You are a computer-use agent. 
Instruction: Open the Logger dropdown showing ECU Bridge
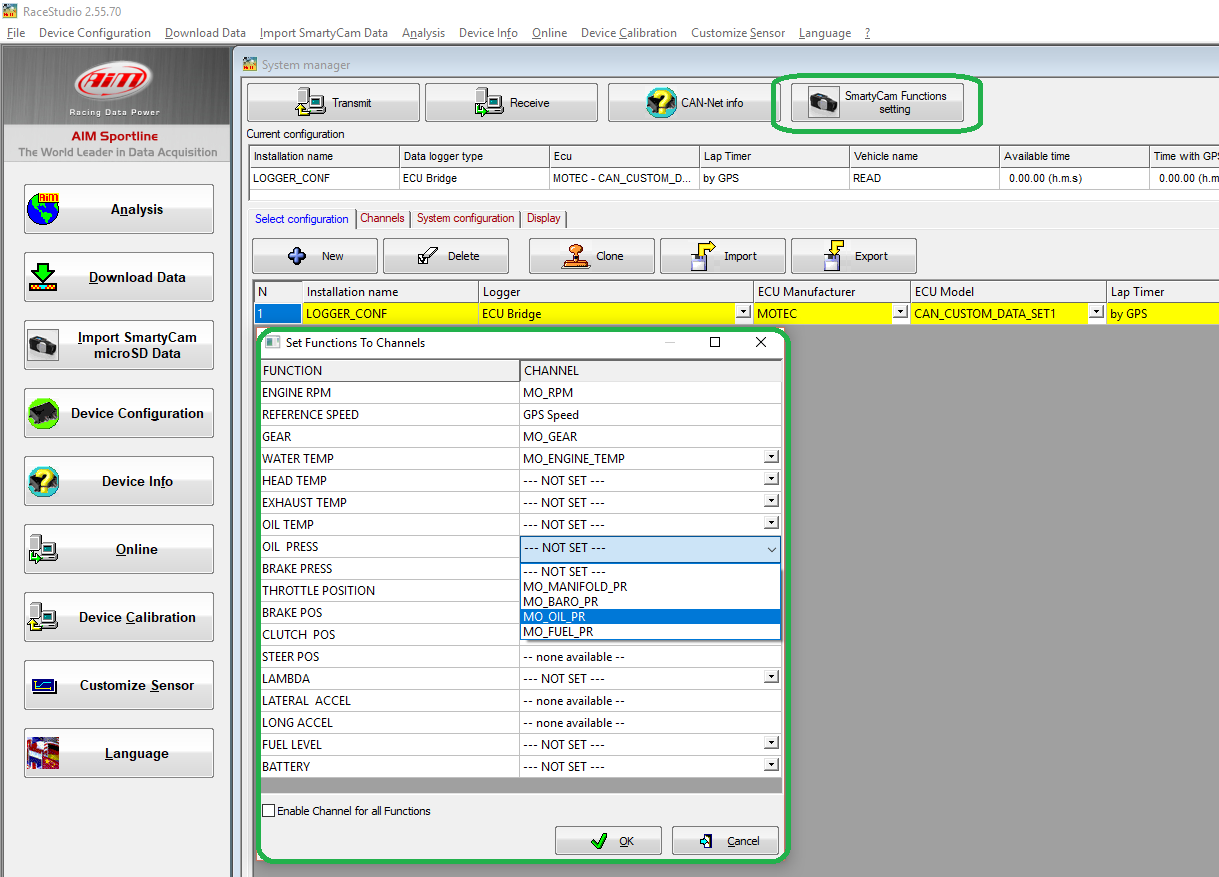[745, 312]
